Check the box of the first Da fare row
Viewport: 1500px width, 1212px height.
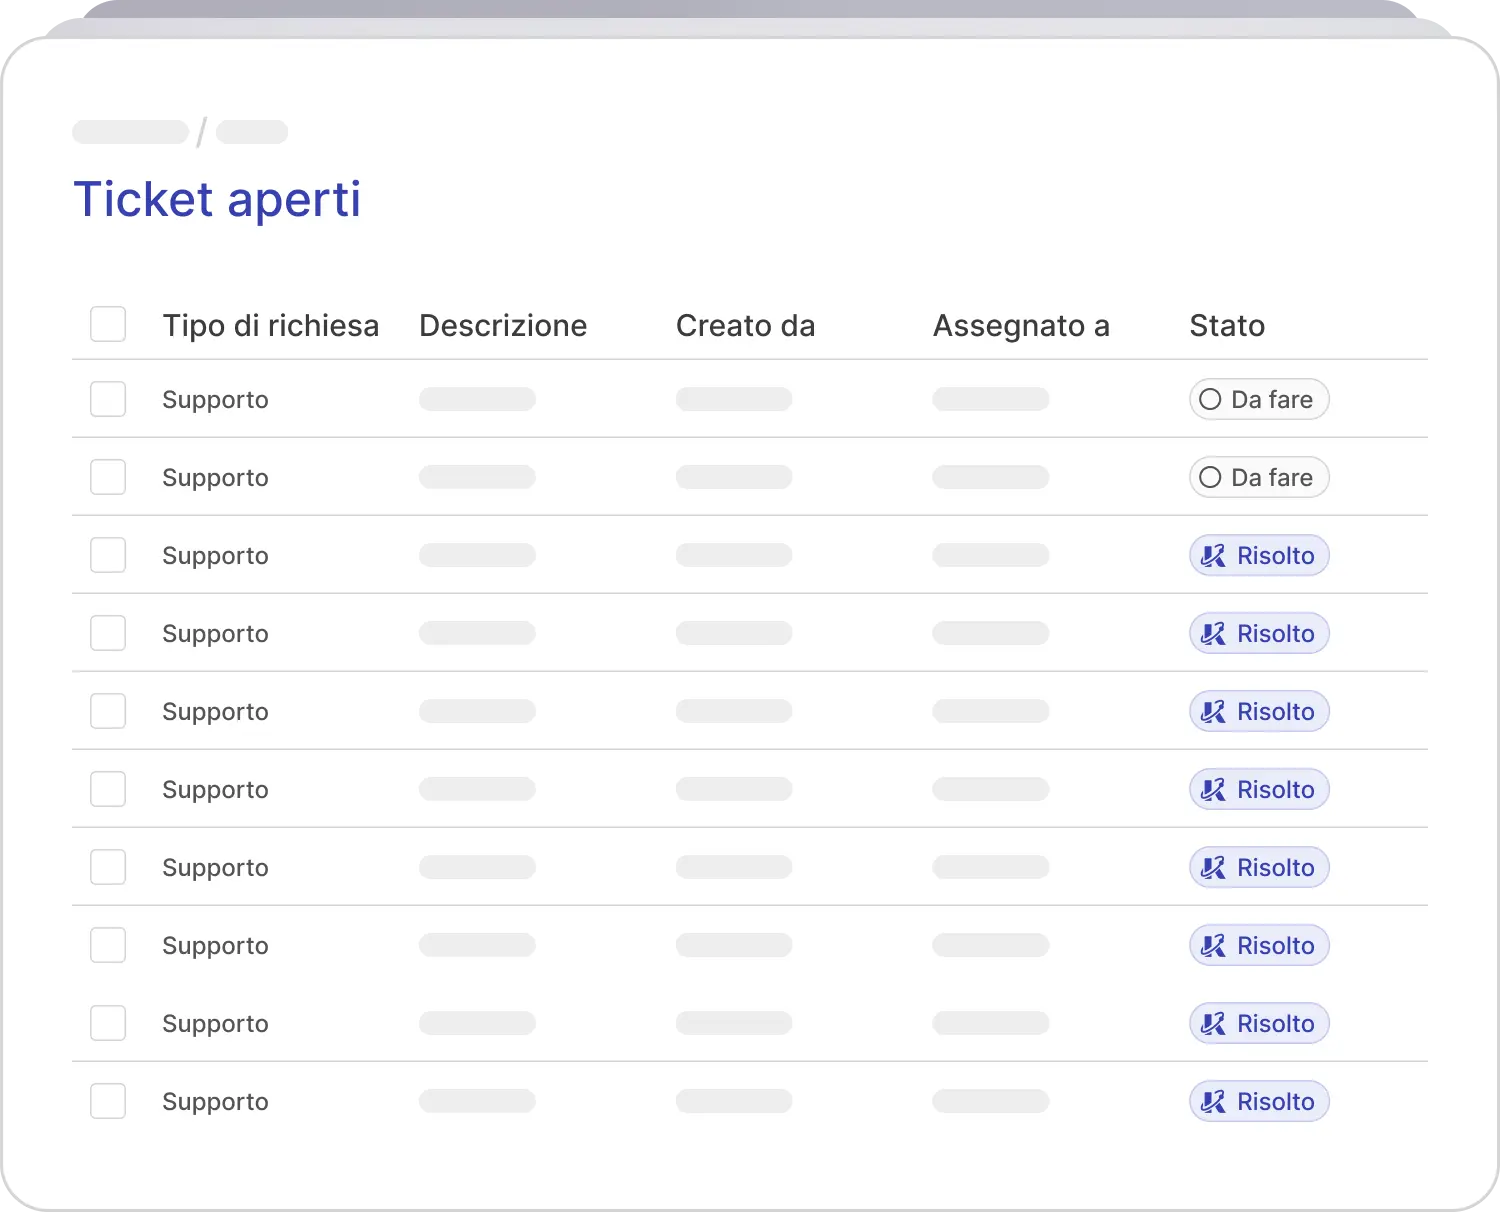(x=108, y=399)
